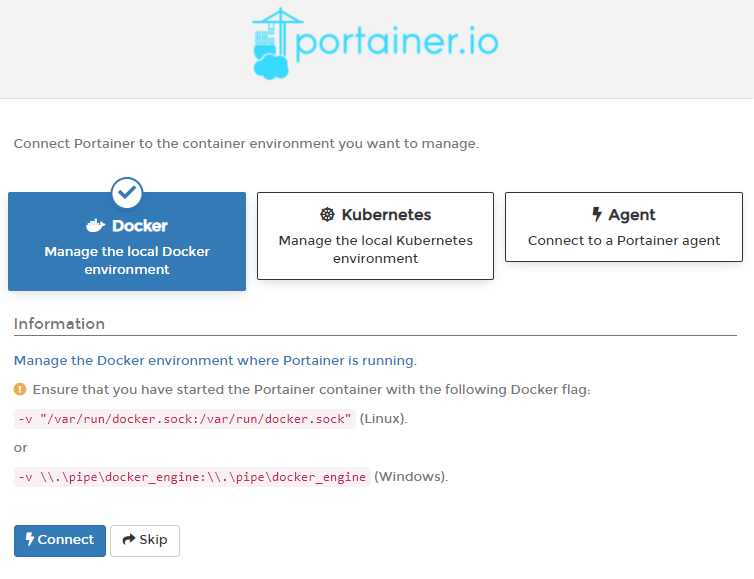
Task: Connect to the Docker environment
Action: point(60,541)
